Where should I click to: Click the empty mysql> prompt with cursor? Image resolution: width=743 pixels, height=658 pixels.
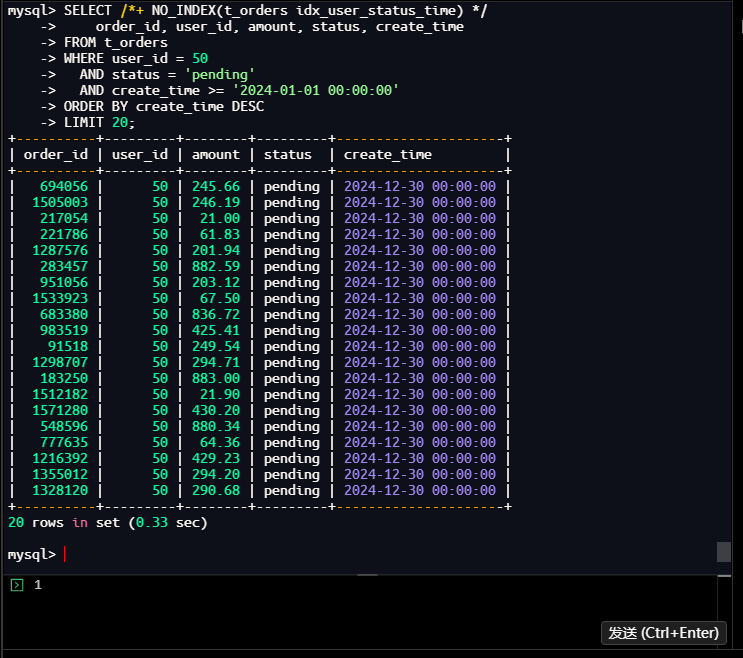[x=36, y=554]
